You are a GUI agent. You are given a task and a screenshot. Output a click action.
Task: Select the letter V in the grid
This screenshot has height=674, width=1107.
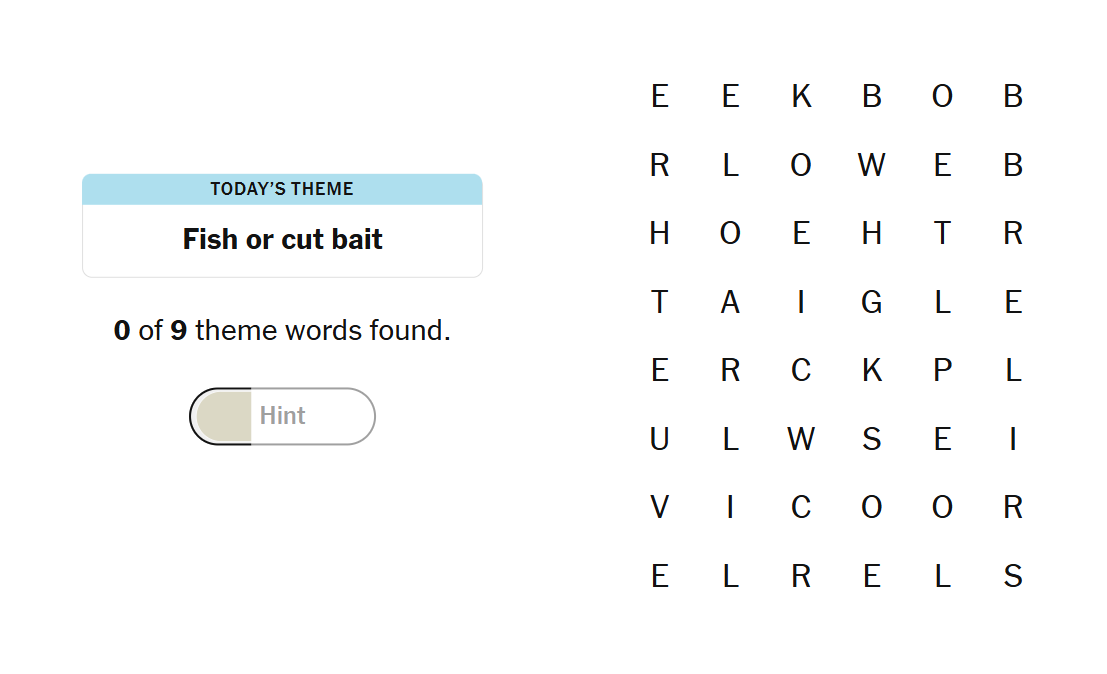[660, 507]
